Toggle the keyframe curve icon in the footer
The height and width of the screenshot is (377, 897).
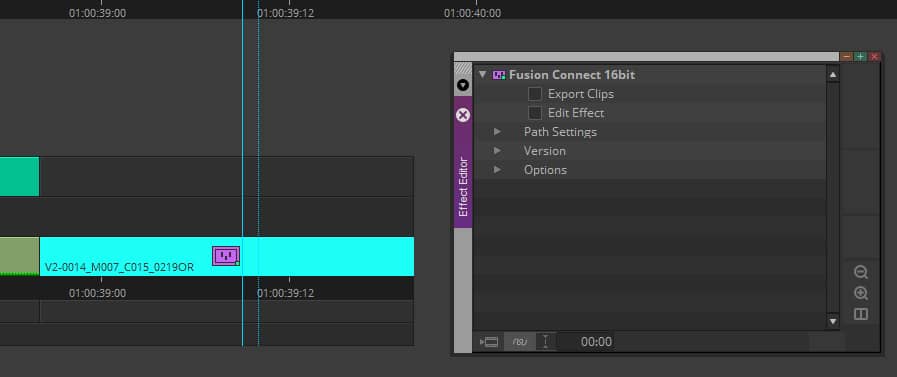click(x=519, y=342)
